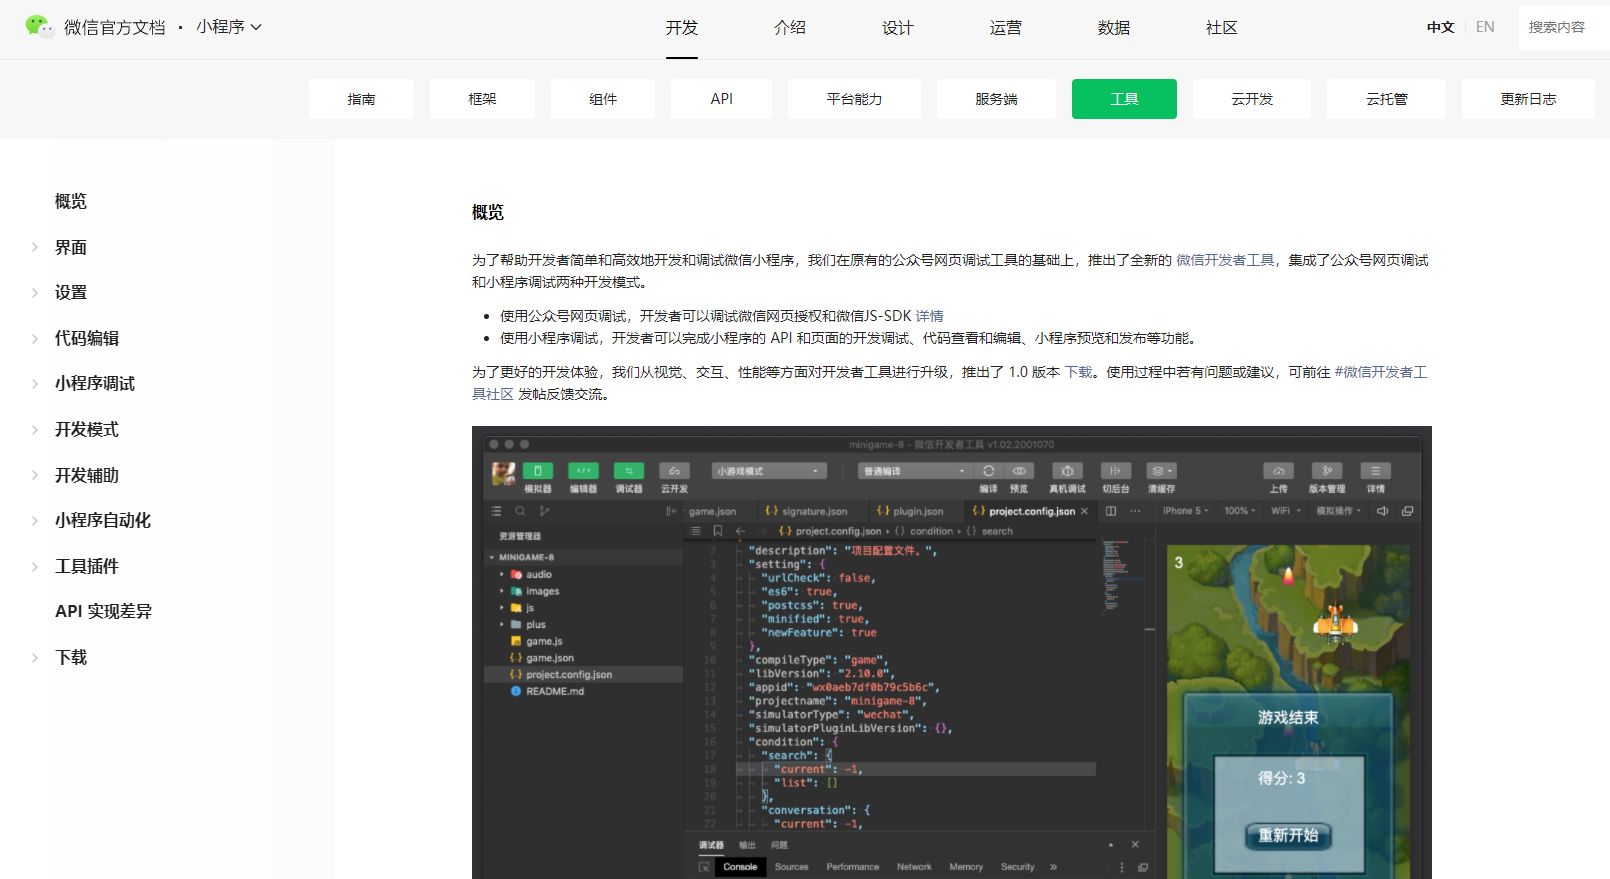The width and height of the screenshot is (1610, 879).
Task: Open the 云开发 section button
Action: click(1252, 99)
